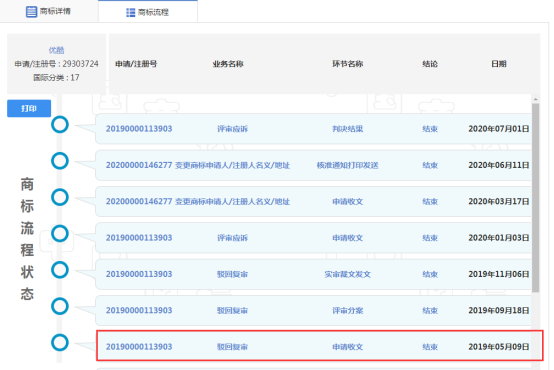554x370 pixels.
Task: Select timeline circle for 2020年07月01日 entry
Action: coord(60,125)
